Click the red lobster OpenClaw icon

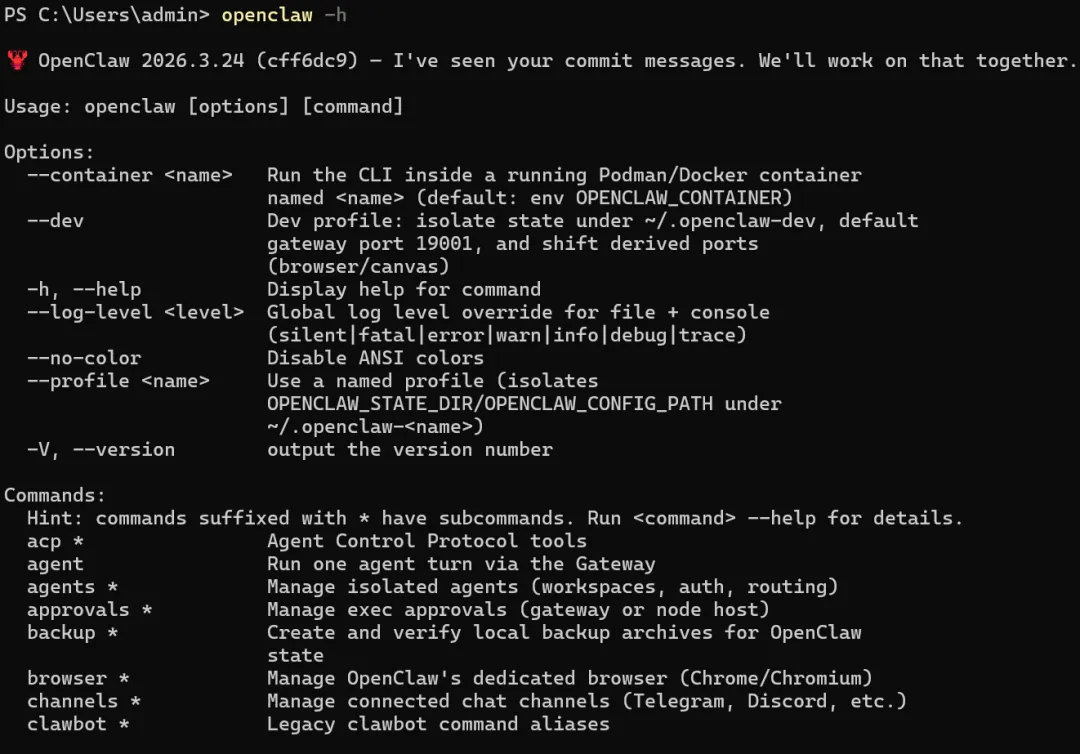(16, 61)
